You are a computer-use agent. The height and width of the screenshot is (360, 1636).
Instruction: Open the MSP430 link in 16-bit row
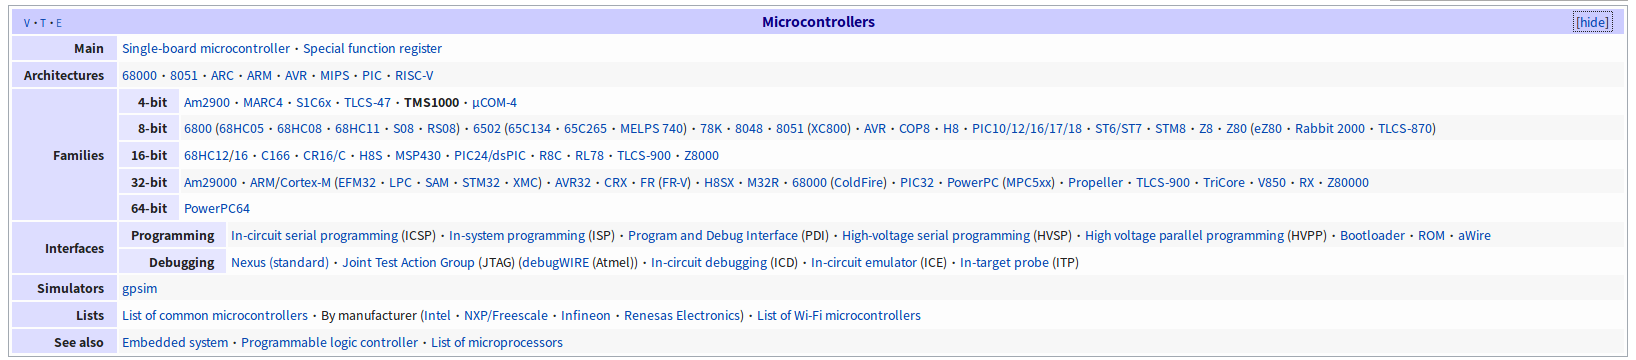(418, 155)
